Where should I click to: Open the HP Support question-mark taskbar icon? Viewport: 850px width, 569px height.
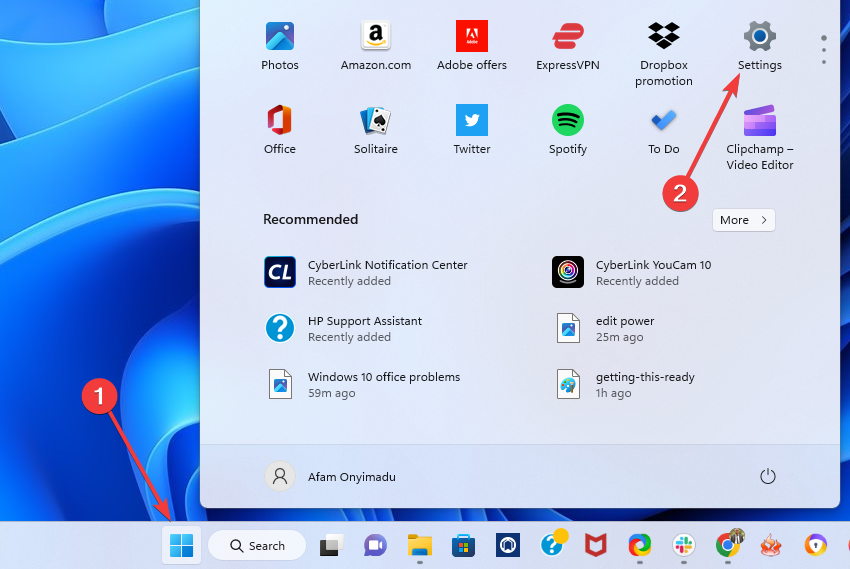coord(552,544)
